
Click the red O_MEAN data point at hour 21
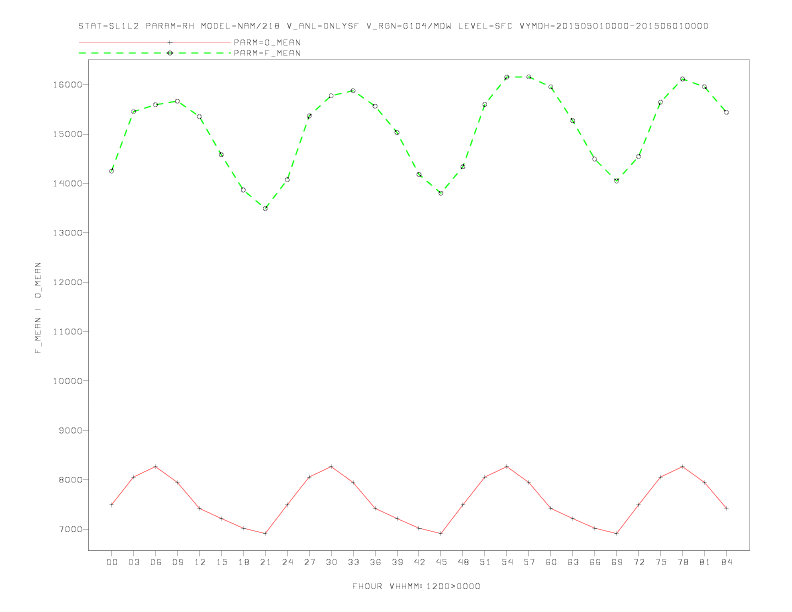[265, 533]
